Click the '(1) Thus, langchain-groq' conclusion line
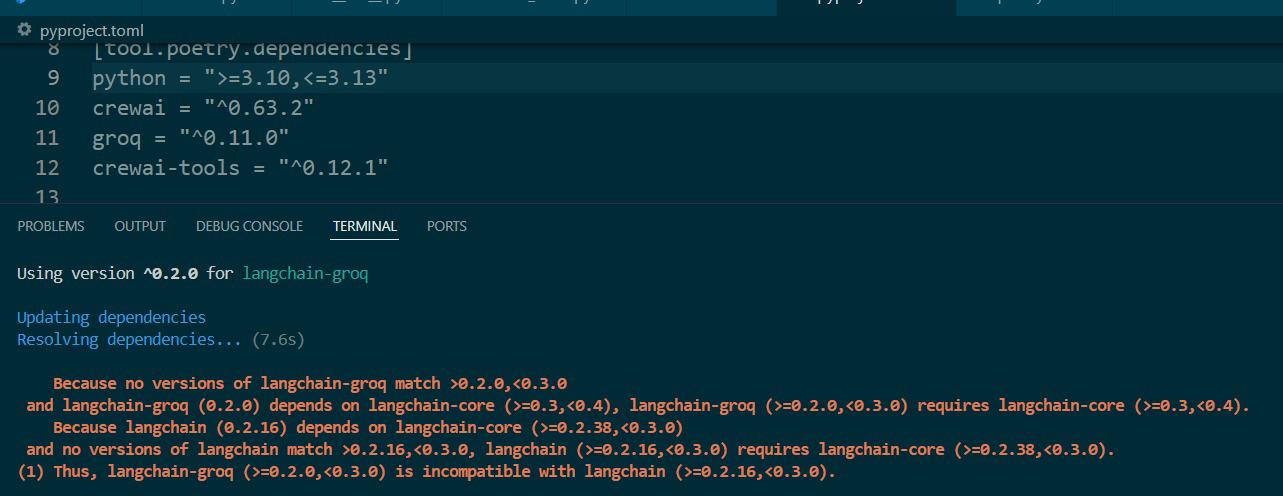1283x496 pixels. [427, 471]
